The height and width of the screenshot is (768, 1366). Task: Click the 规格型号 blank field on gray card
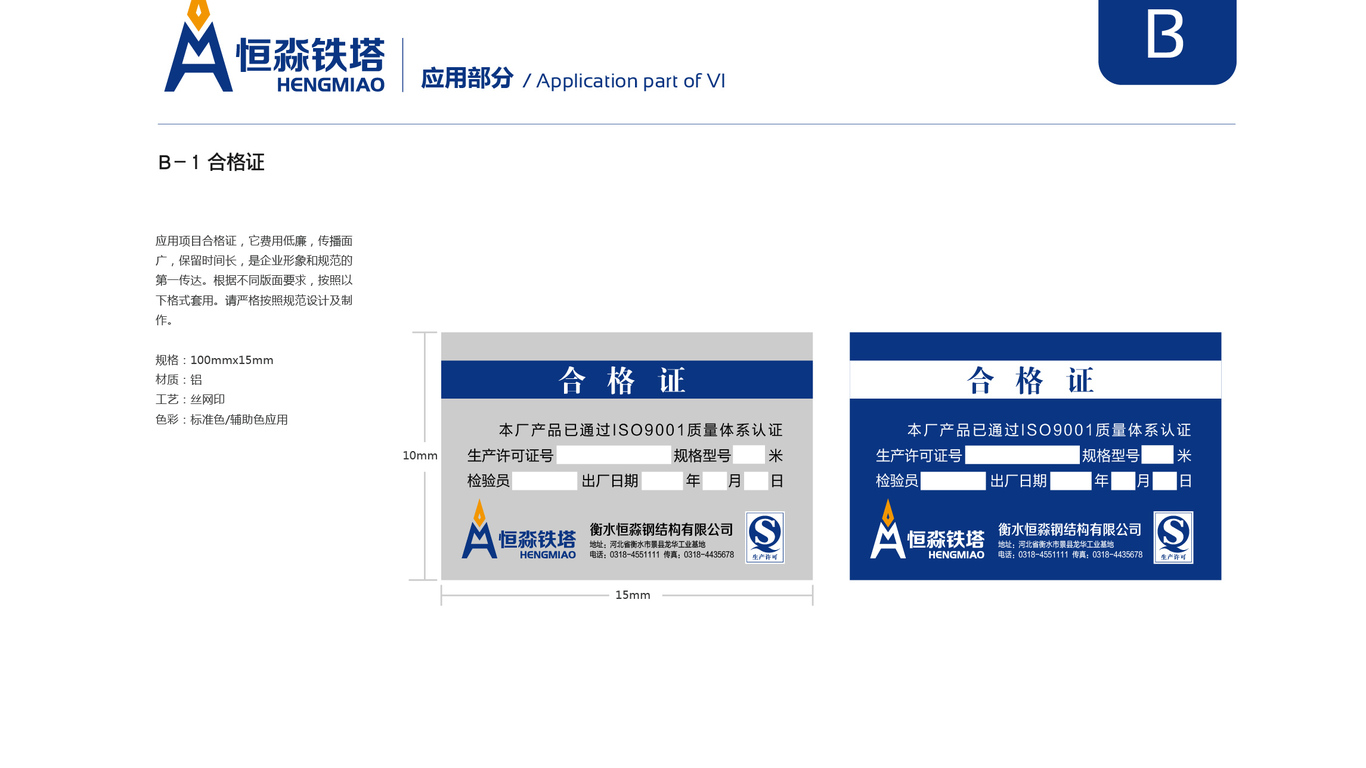[749, 455]
